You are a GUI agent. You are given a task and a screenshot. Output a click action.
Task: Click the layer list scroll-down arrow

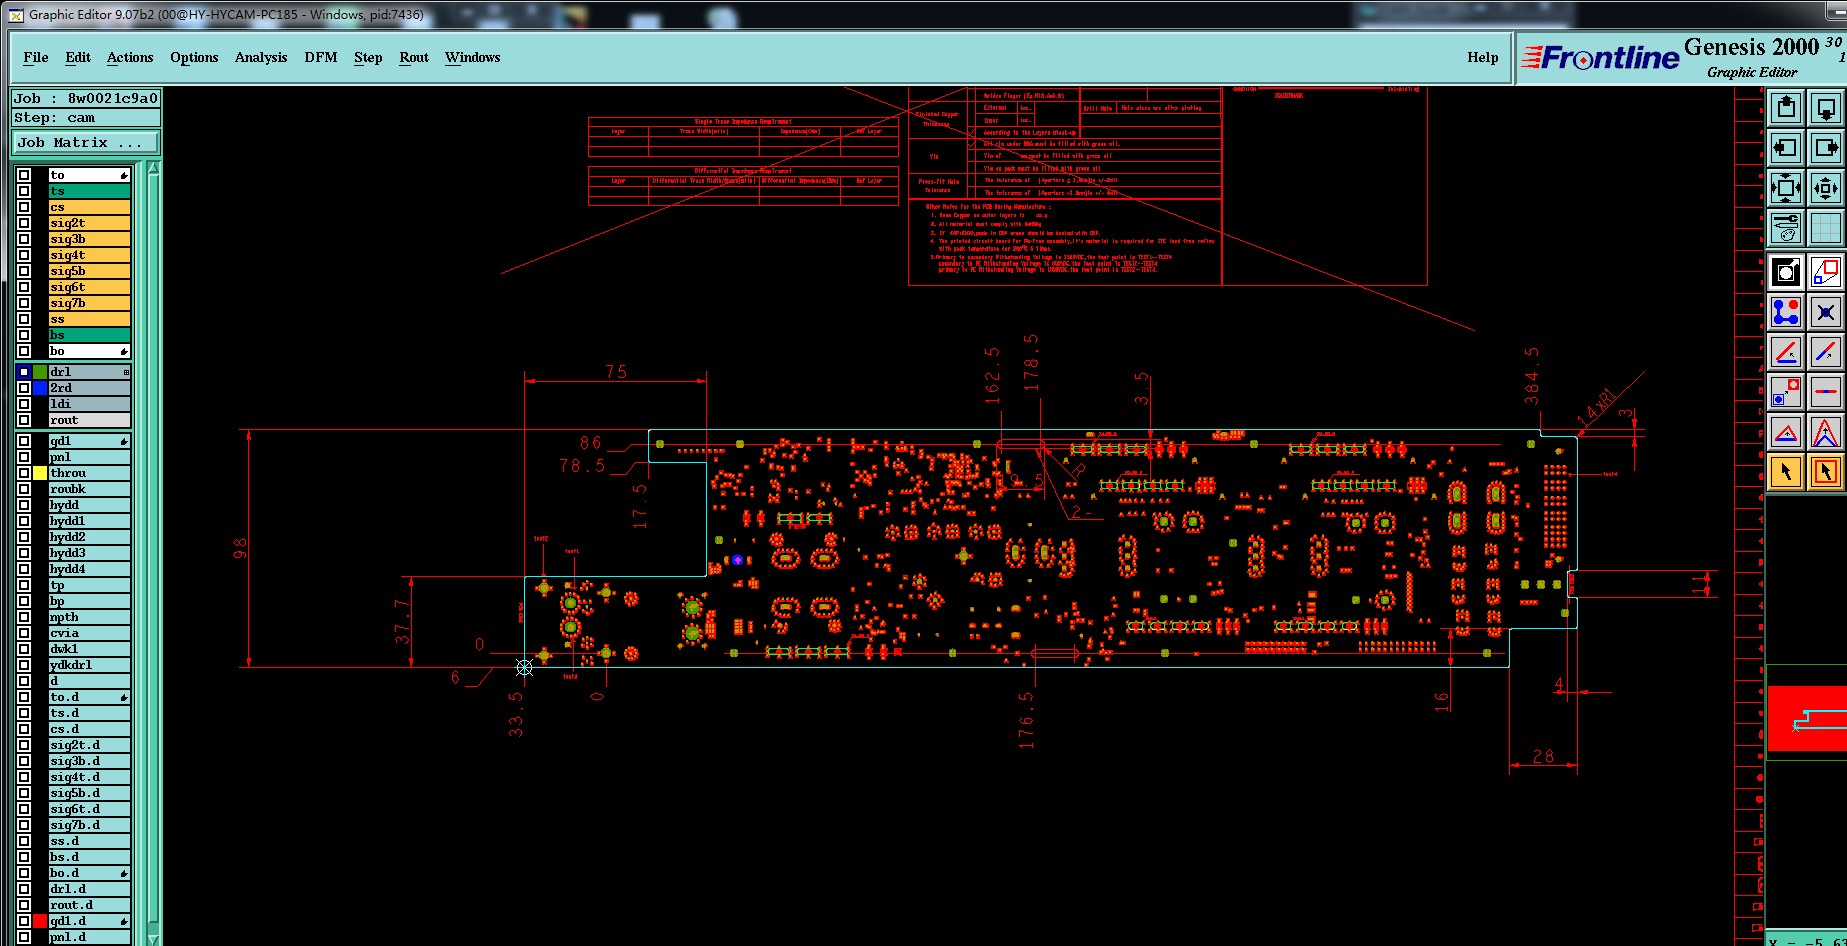[153, 938]
